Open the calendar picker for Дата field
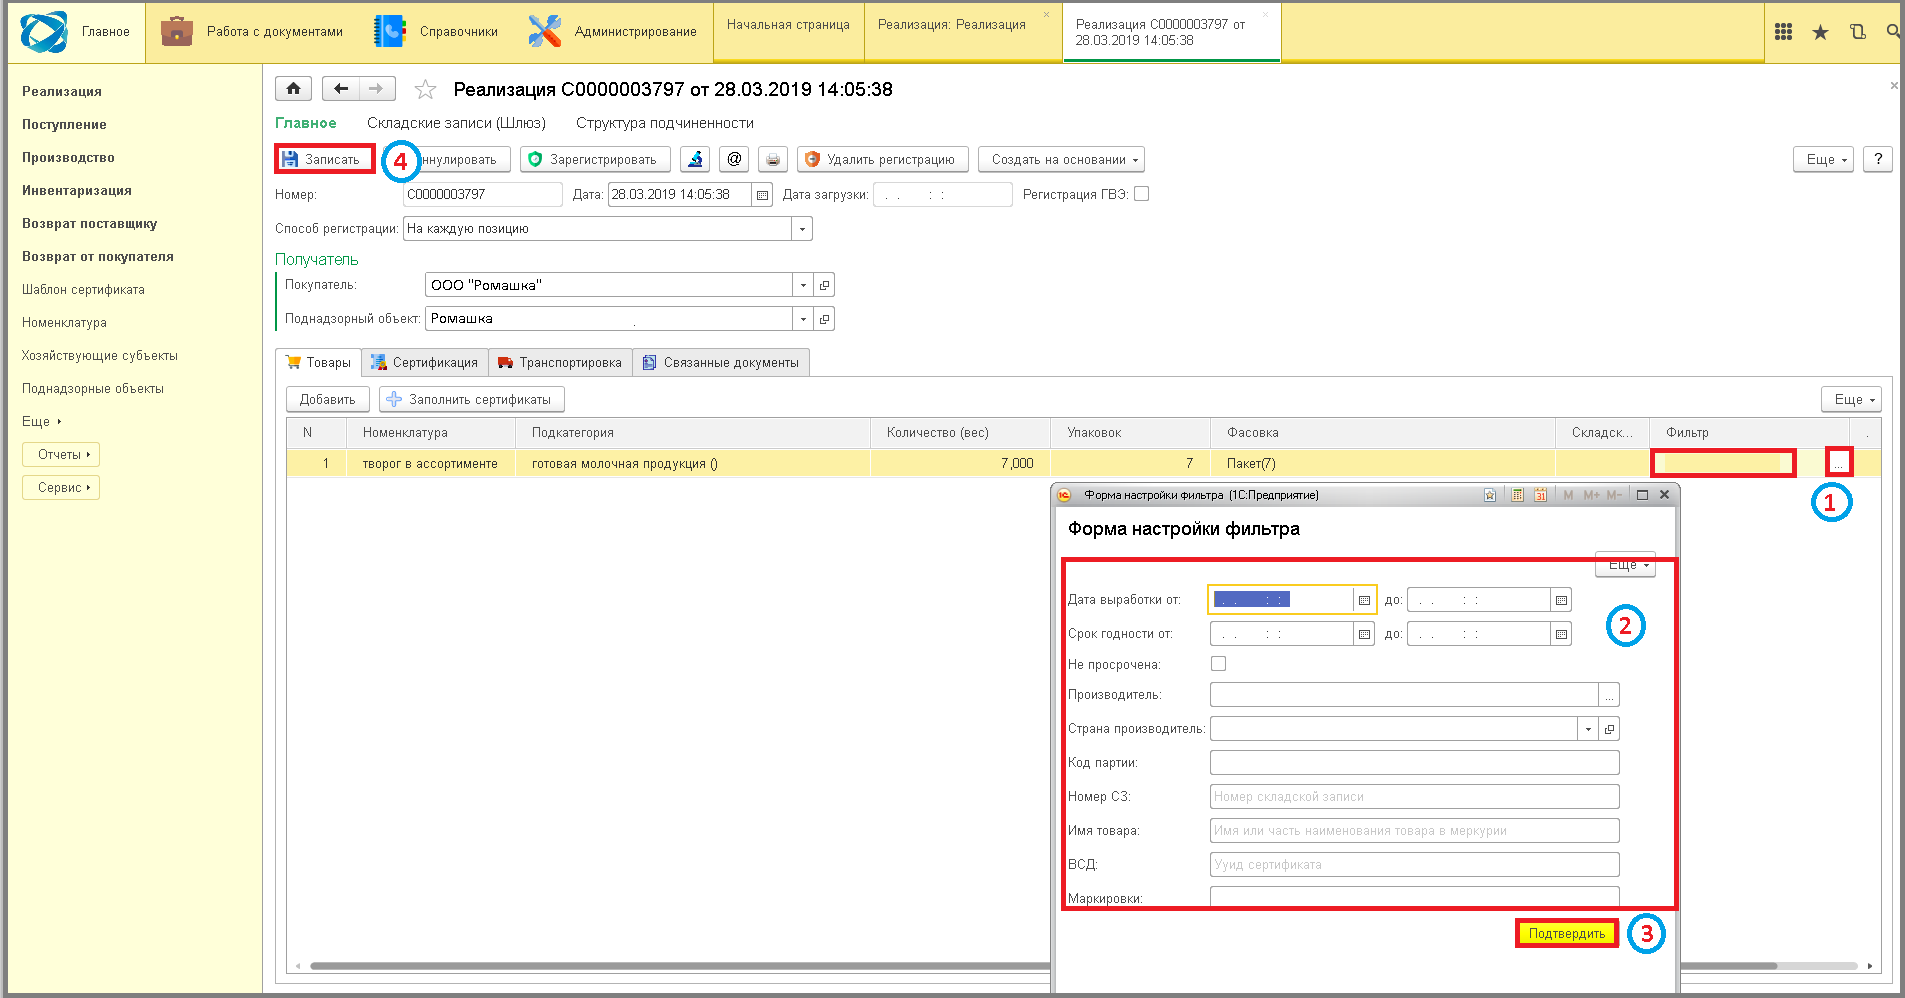The height and width of the screenshot is (998, 1905). 763,195
